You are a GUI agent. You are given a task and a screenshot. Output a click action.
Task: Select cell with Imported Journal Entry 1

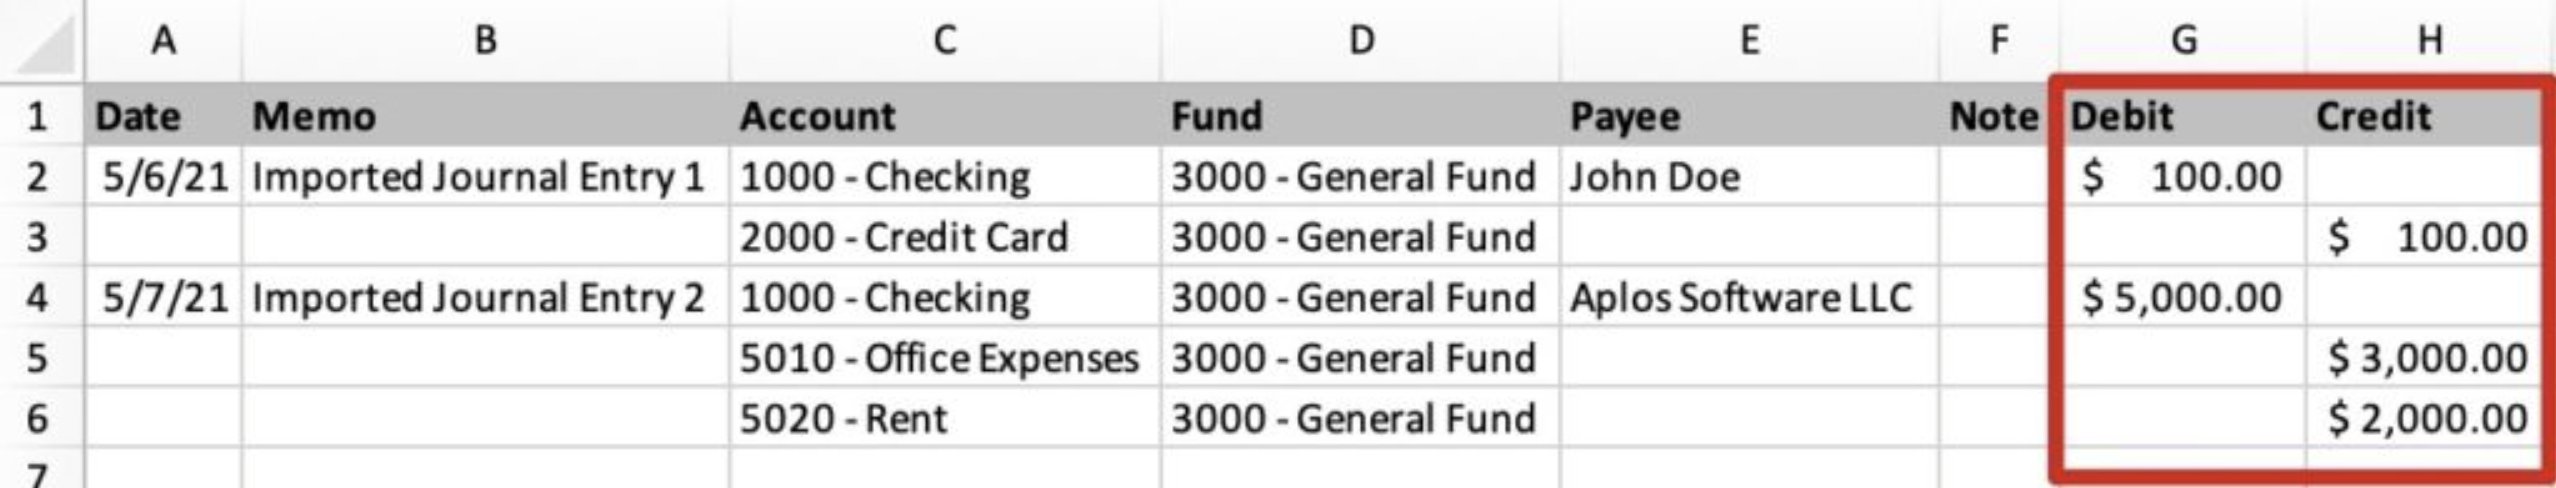tap(486, 177)
